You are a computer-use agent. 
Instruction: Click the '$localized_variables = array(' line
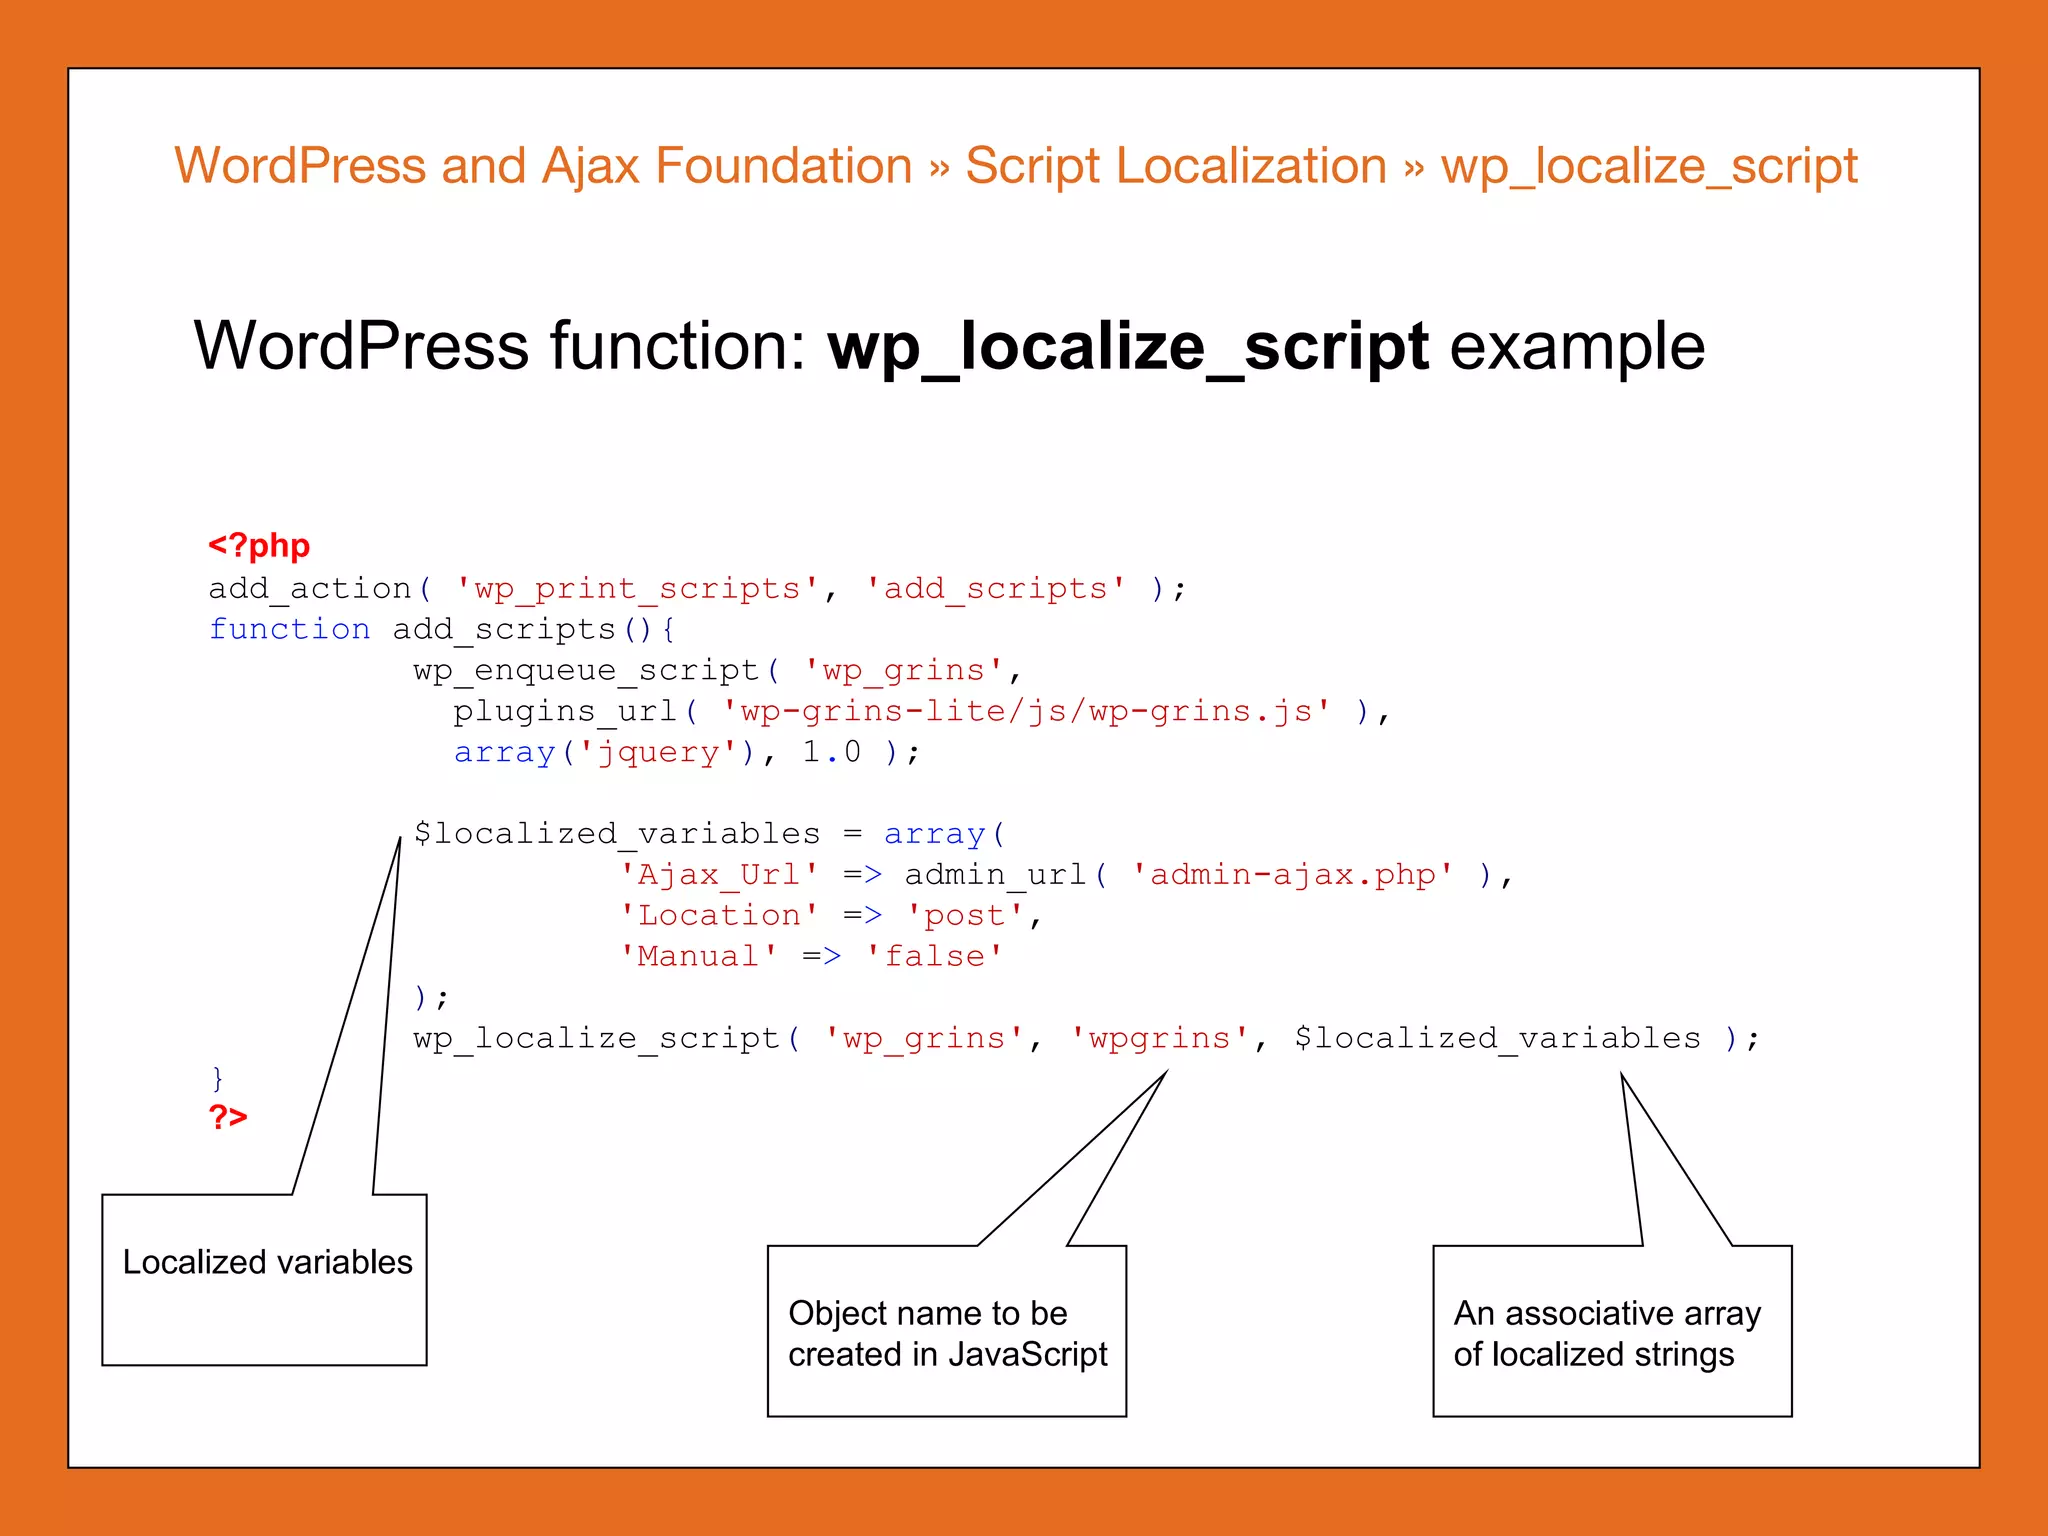[x=709, y=833]
